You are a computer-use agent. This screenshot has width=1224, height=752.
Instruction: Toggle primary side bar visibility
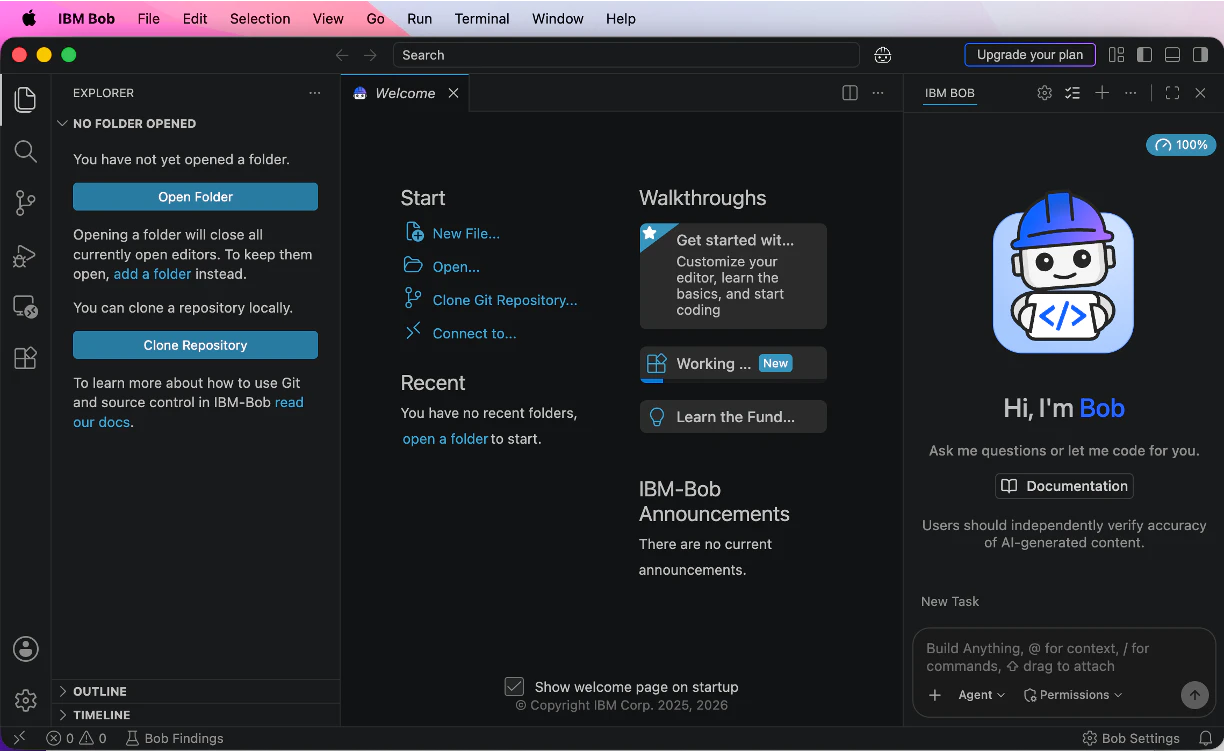[1145, 55]
